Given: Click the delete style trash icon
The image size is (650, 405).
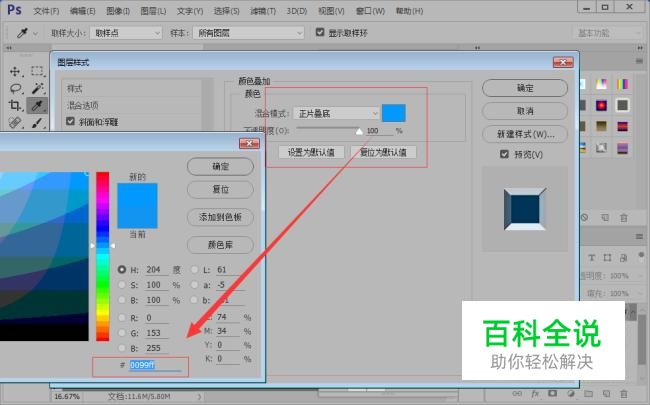Looking at the screenshot, I should [x=623, y=218].
